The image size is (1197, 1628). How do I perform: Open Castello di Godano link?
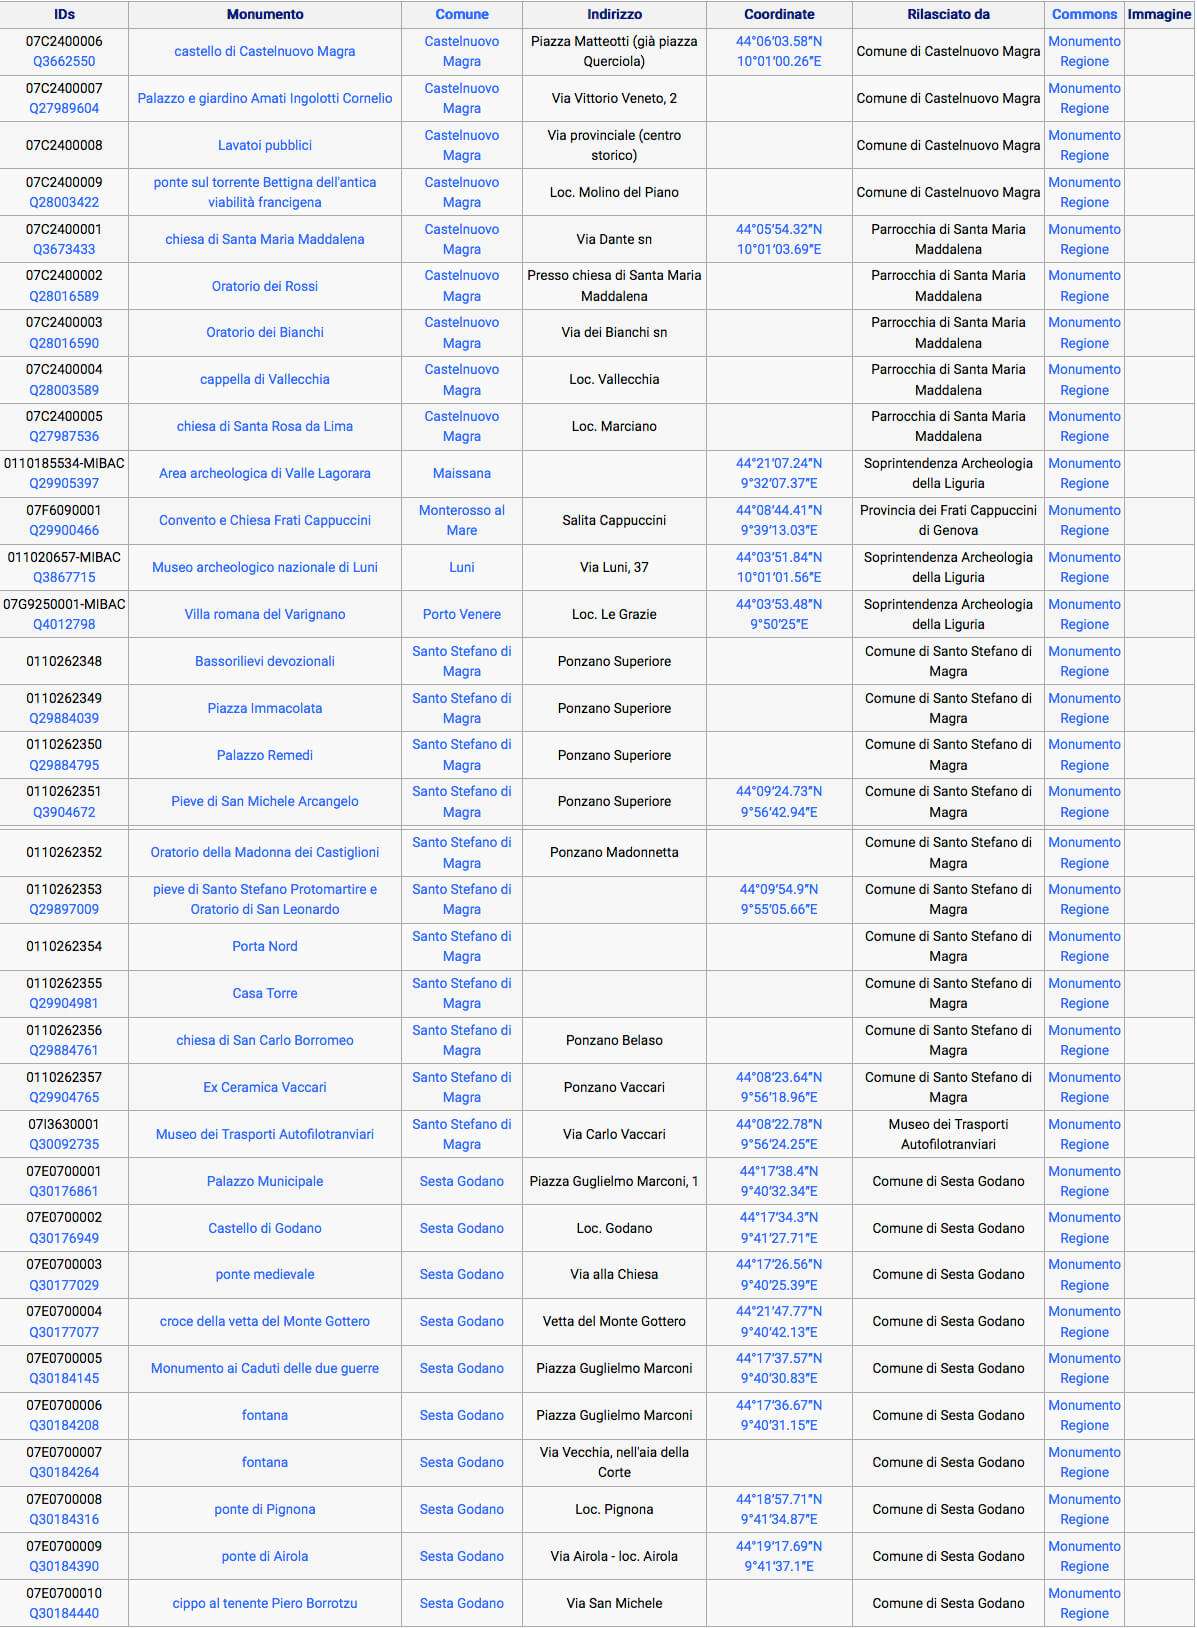pos(265,1228)
